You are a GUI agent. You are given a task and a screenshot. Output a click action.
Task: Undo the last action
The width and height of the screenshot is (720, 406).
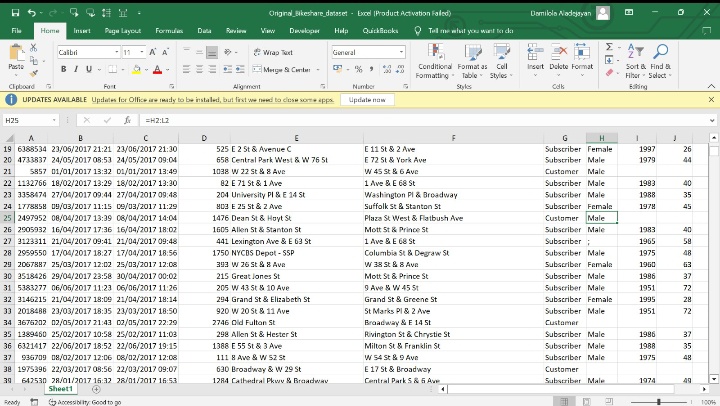31,13
